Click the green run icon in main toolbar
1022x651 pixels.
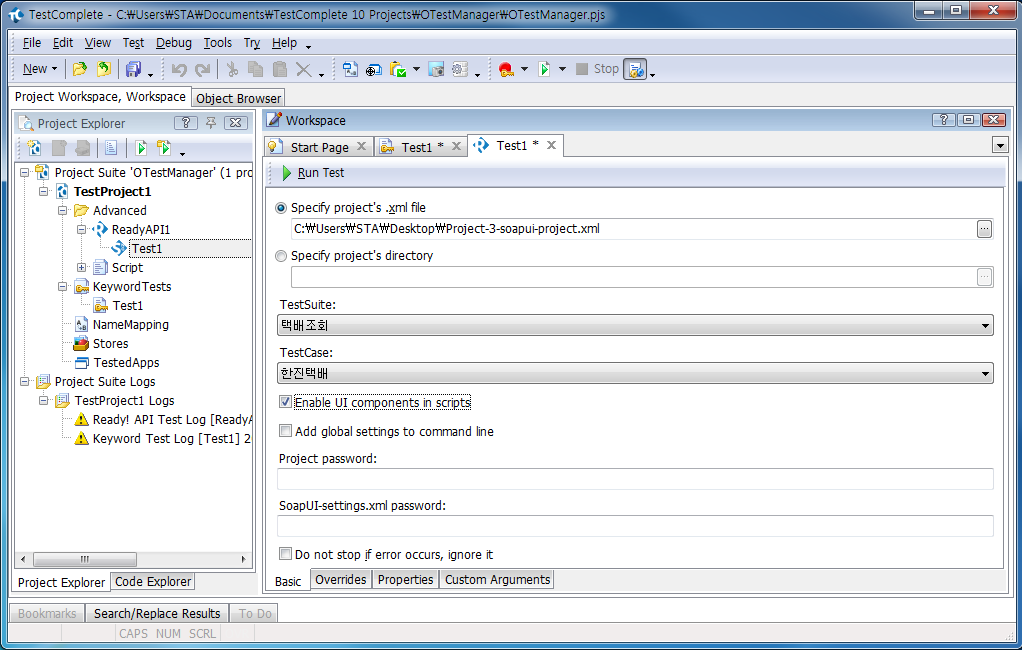pyautogui.click(x=543, y=69)
